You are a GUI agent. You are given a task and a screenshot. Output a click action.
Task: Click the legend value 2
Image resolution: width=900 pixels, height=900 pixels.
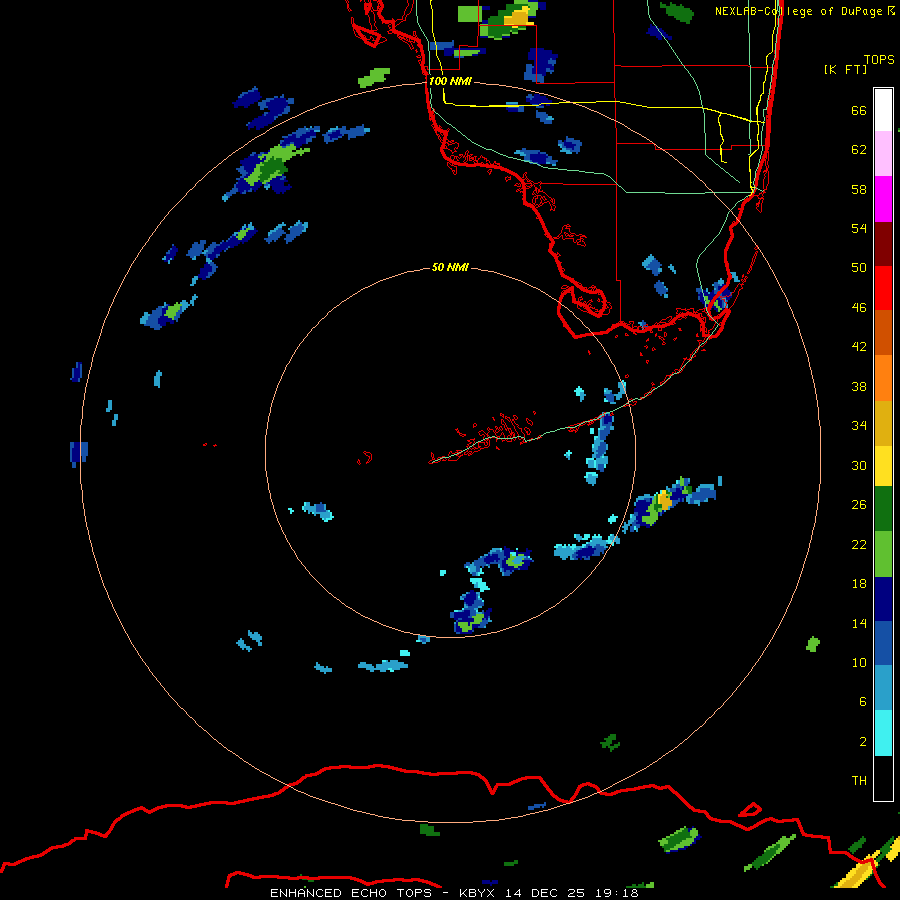(x=863, y=742)
